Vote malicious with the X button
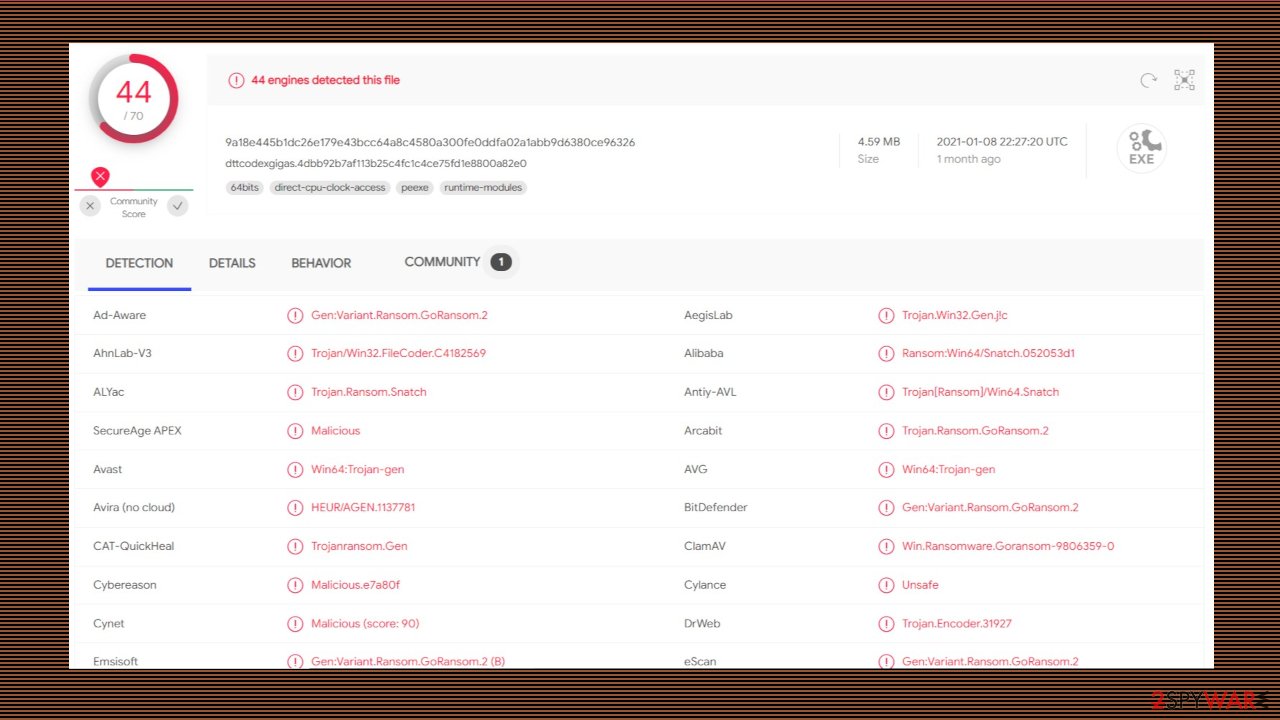1280x720 pixels. point(90,206)
